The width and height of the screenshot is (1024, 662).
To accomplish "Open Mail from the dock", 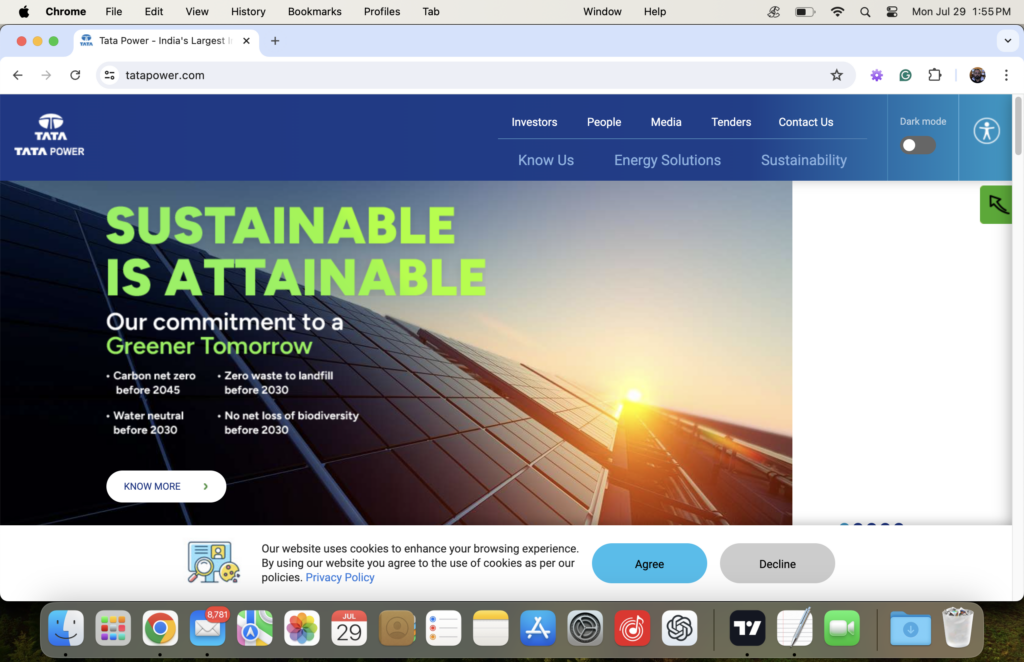I will tap(208, 629).
